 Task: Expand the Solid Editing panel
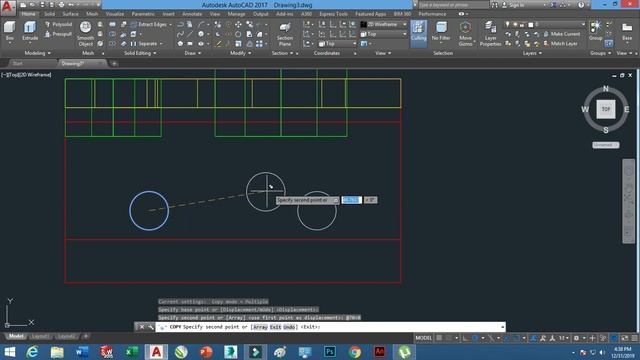click(140, 53)
